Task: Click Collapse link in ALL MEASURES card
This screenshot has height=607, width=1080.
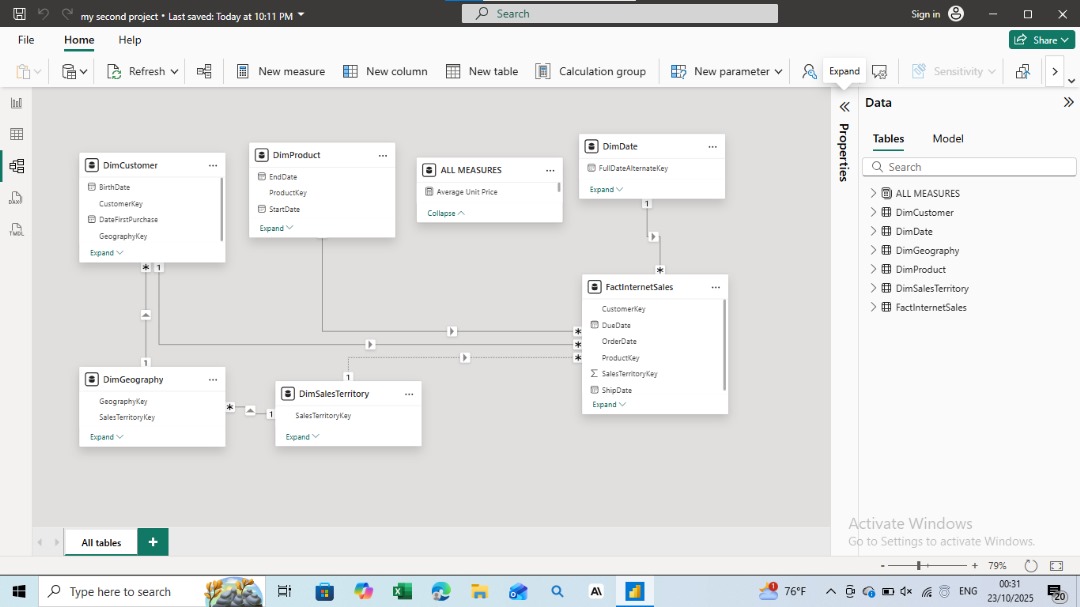Action: tap(446, 214)
